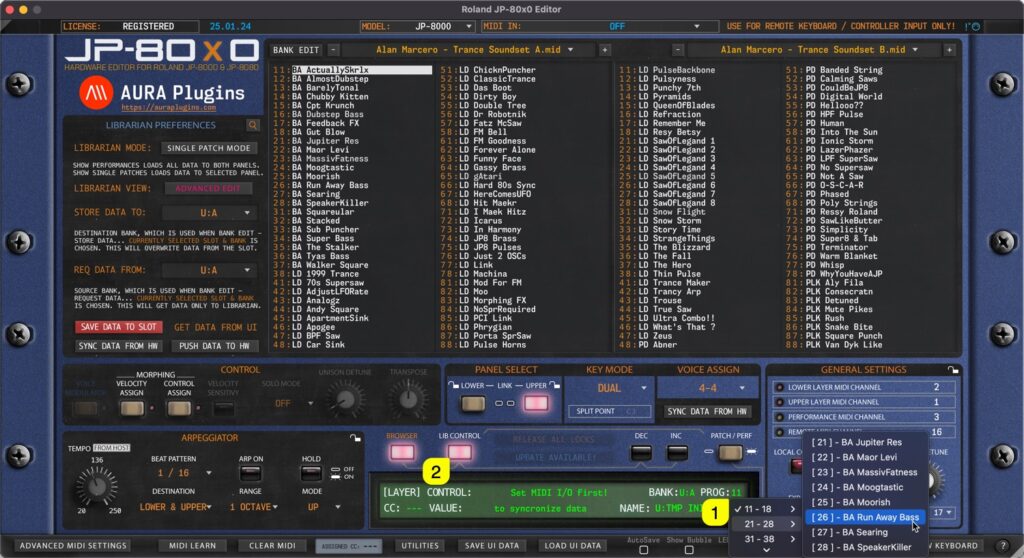
Task: Toggle the Patch / Perf switch
Action: click(x=730, y=452)
